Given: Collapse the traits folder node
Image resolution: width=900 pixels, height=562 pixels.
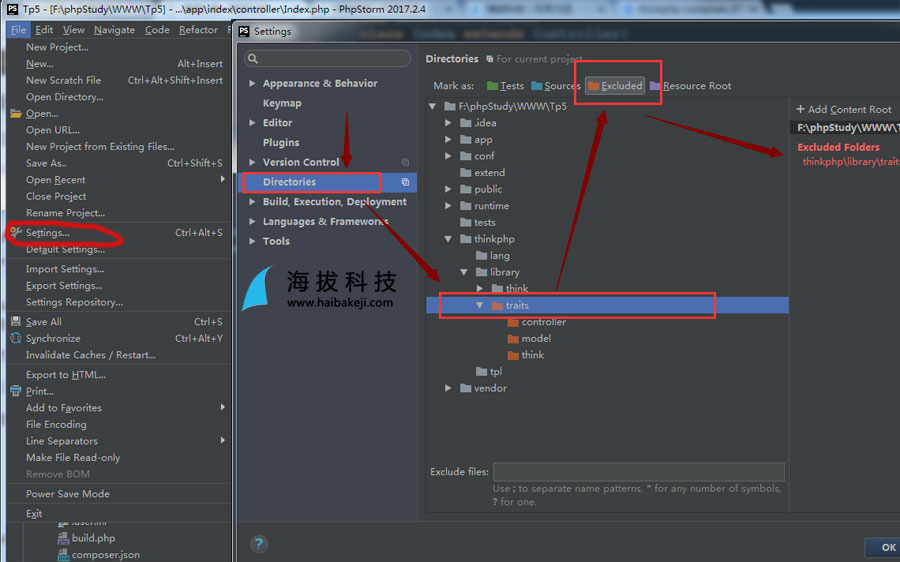Looking at the screenshot, I should click(479, 305).
